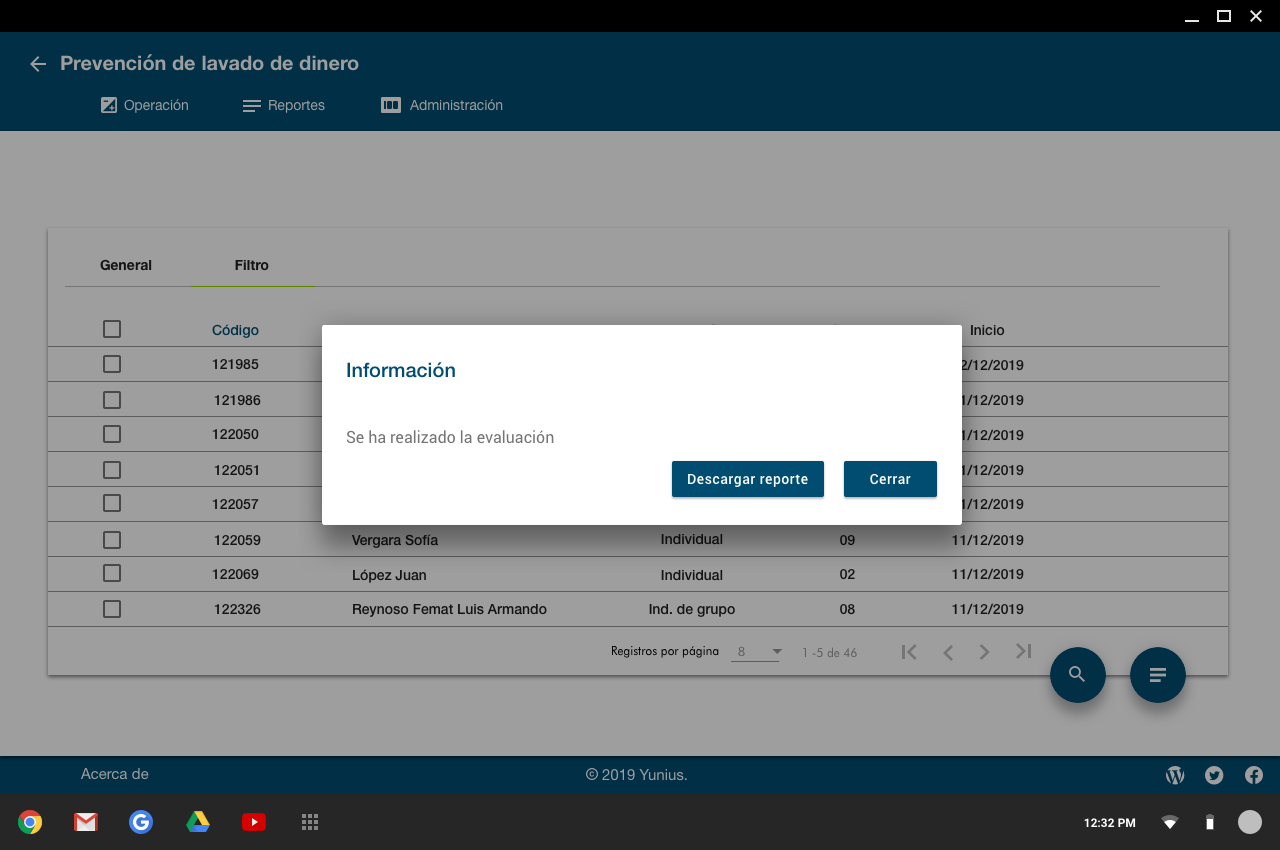
Task: Go to the first page of records
Action: [909, 652]
